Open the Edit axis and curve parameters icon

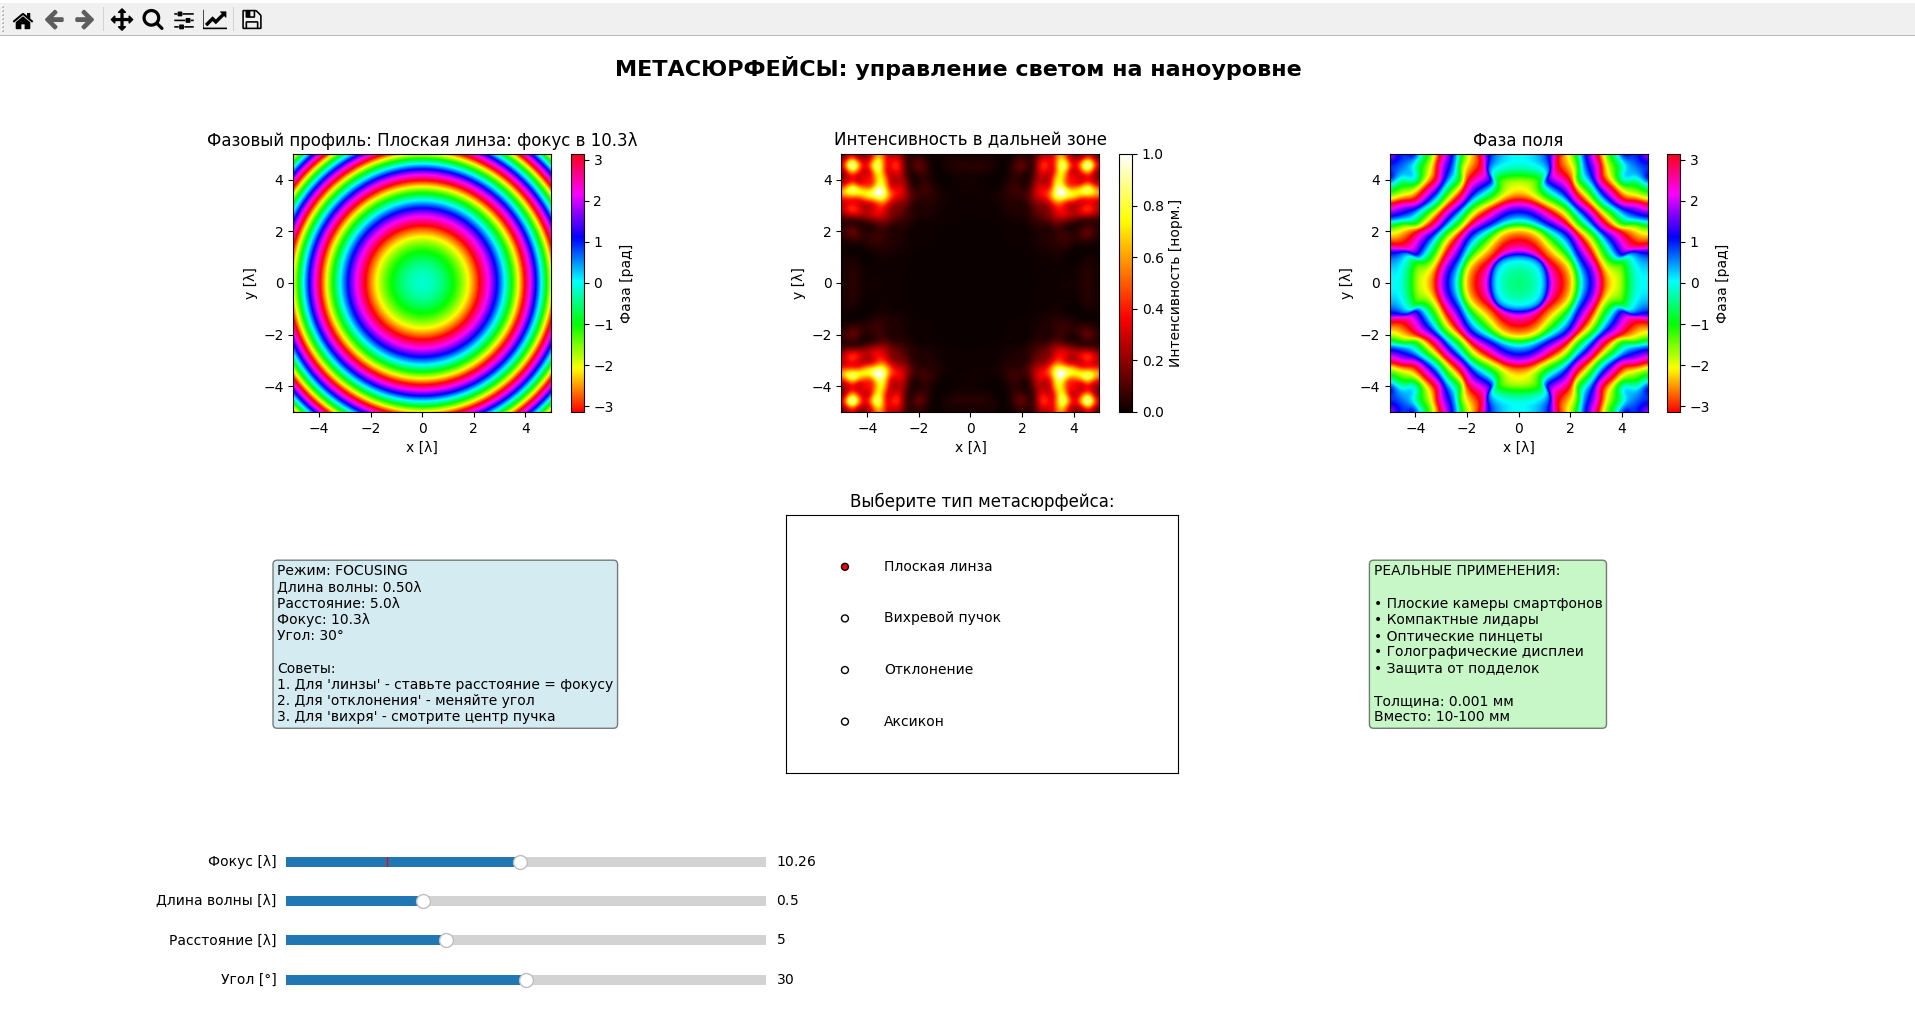tap(215, 20)
